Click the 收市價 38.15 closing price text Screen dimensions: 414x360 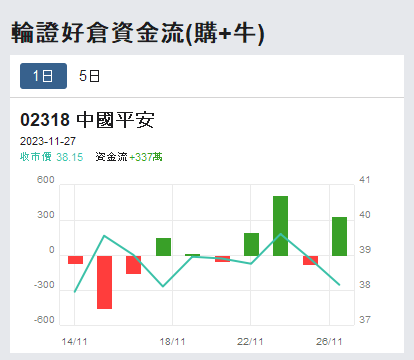[x=52, y=157]
